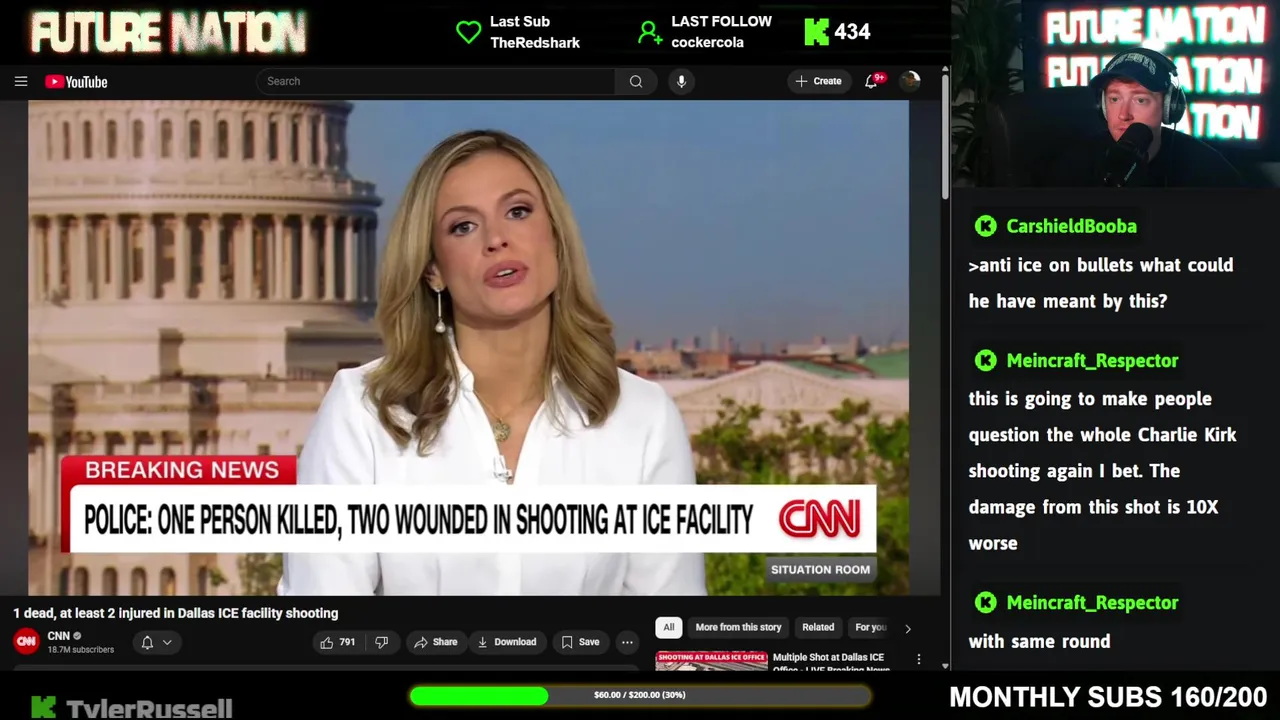Click the Last Follow person icon

(650, 32)
